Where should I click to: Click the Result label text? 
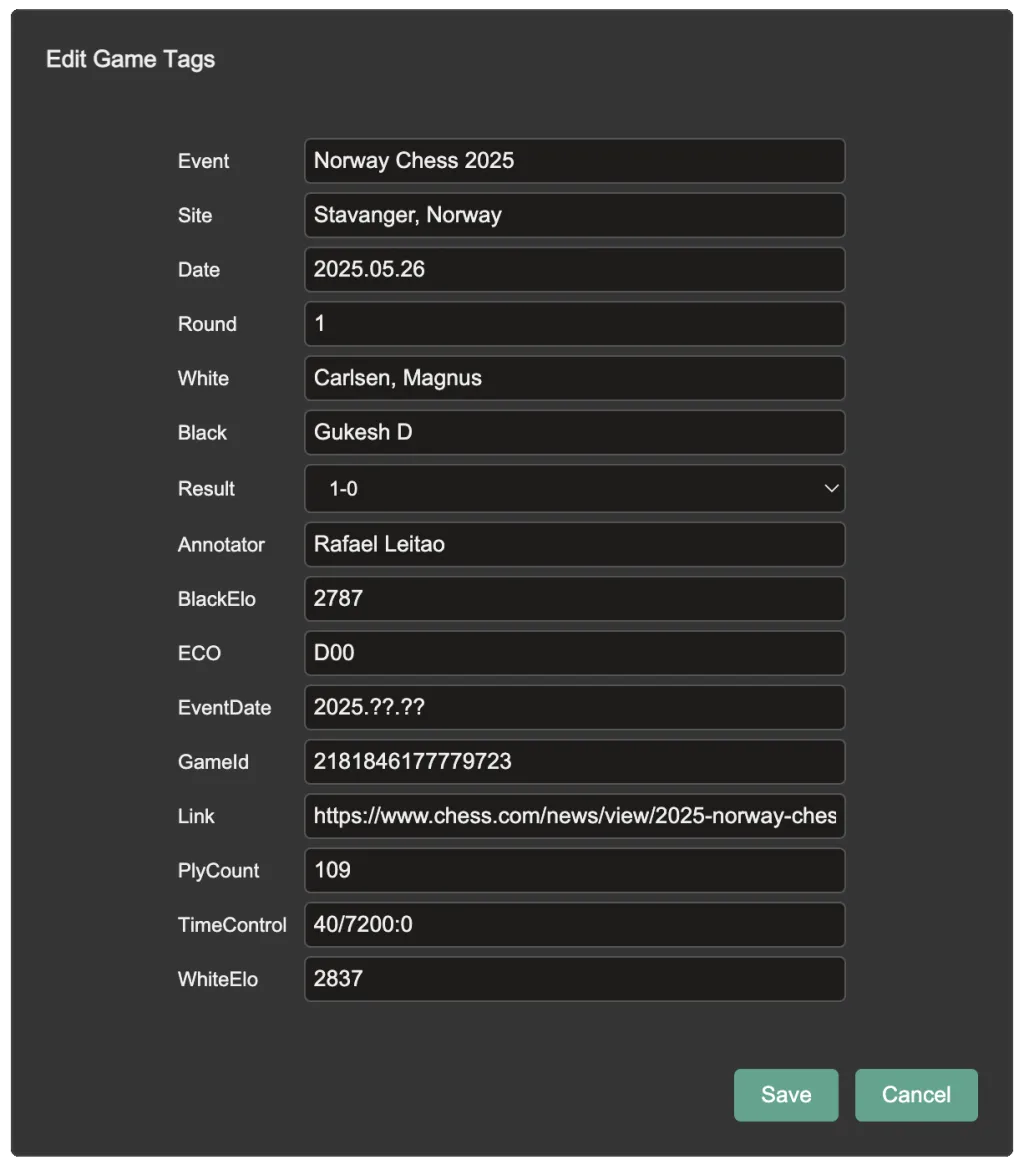[x=206, y=489]
